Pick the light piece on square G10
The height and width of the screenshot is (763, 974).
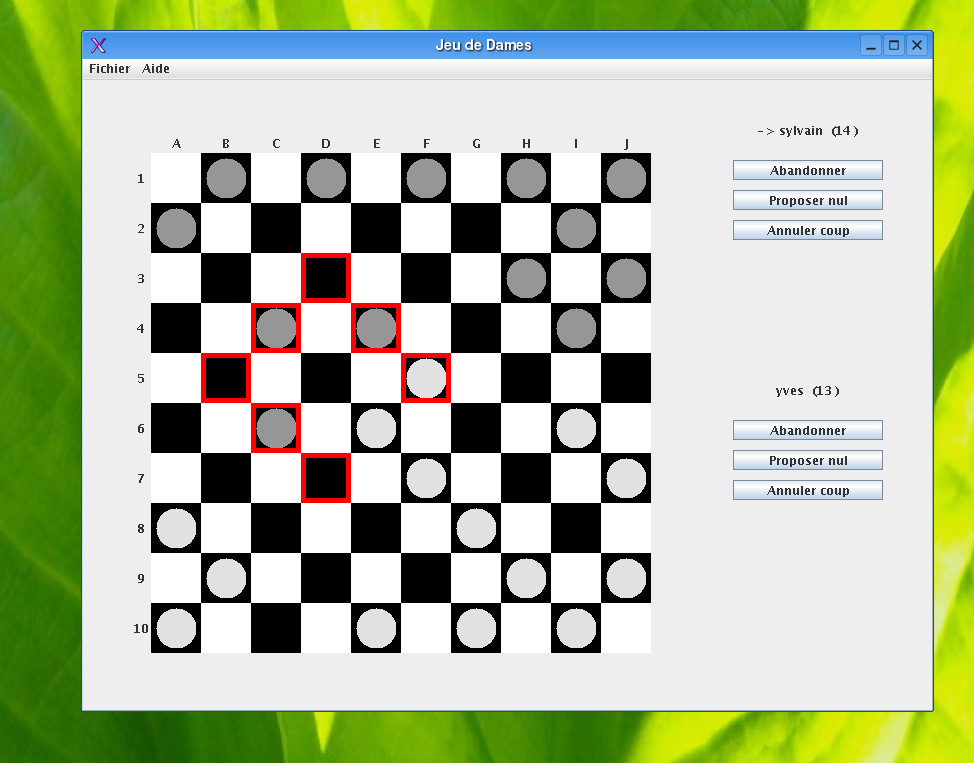pyautogui.click(x=476, y=628)
